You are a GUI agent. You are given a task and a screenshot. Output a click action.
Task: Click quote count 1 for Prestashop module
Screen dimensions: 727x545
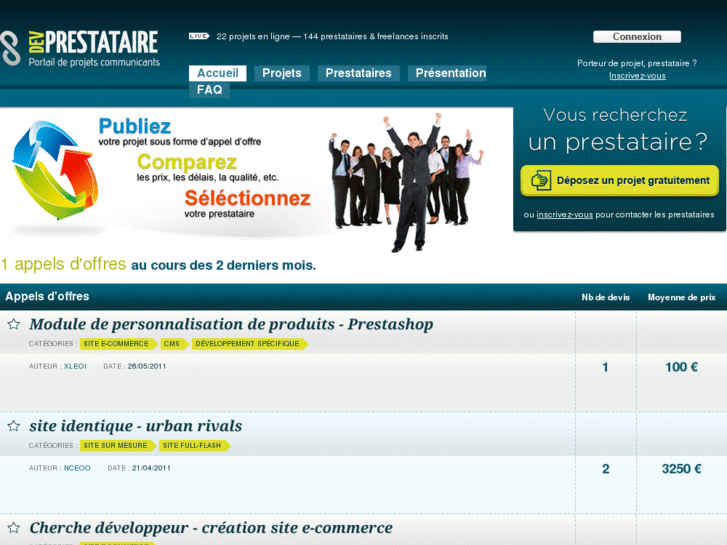pyautogui.click(x=605, y=367)
